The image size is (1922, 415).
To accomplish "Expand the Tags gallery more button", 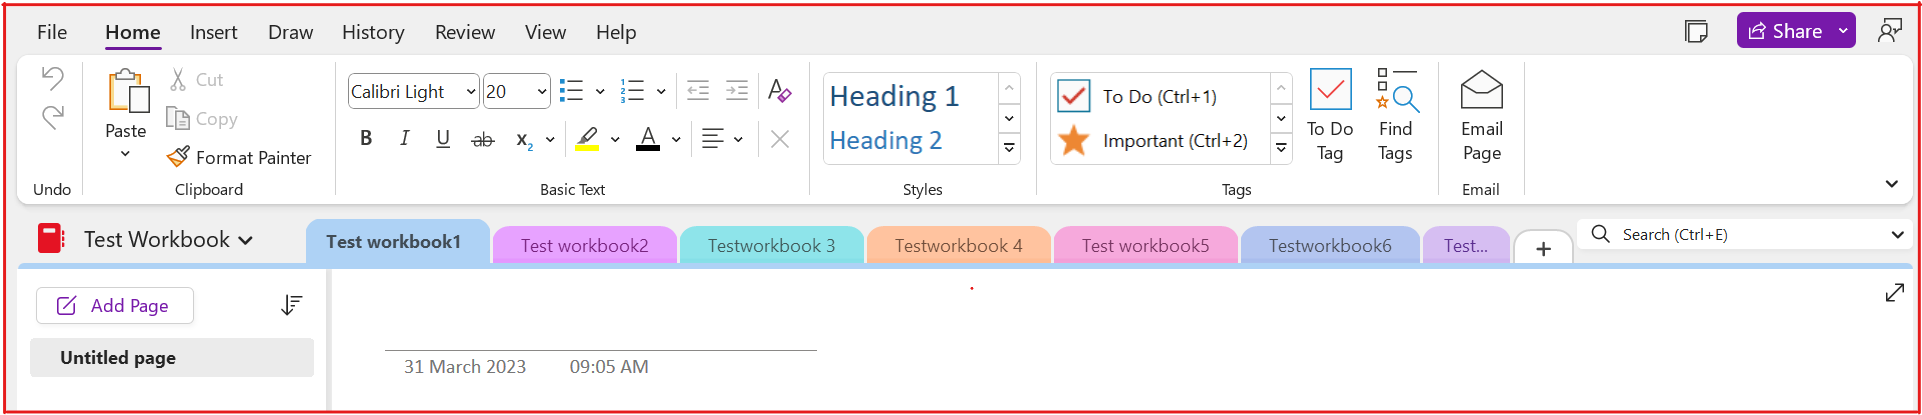I will (1281, 148).
